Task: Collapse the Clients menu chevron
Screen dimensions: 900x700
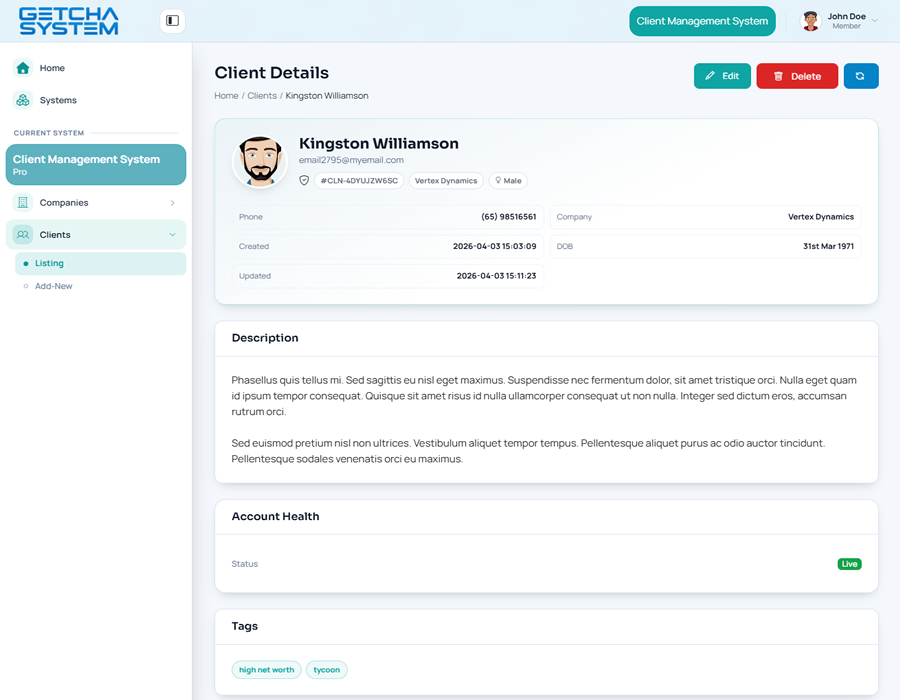Action: (172, 235)
